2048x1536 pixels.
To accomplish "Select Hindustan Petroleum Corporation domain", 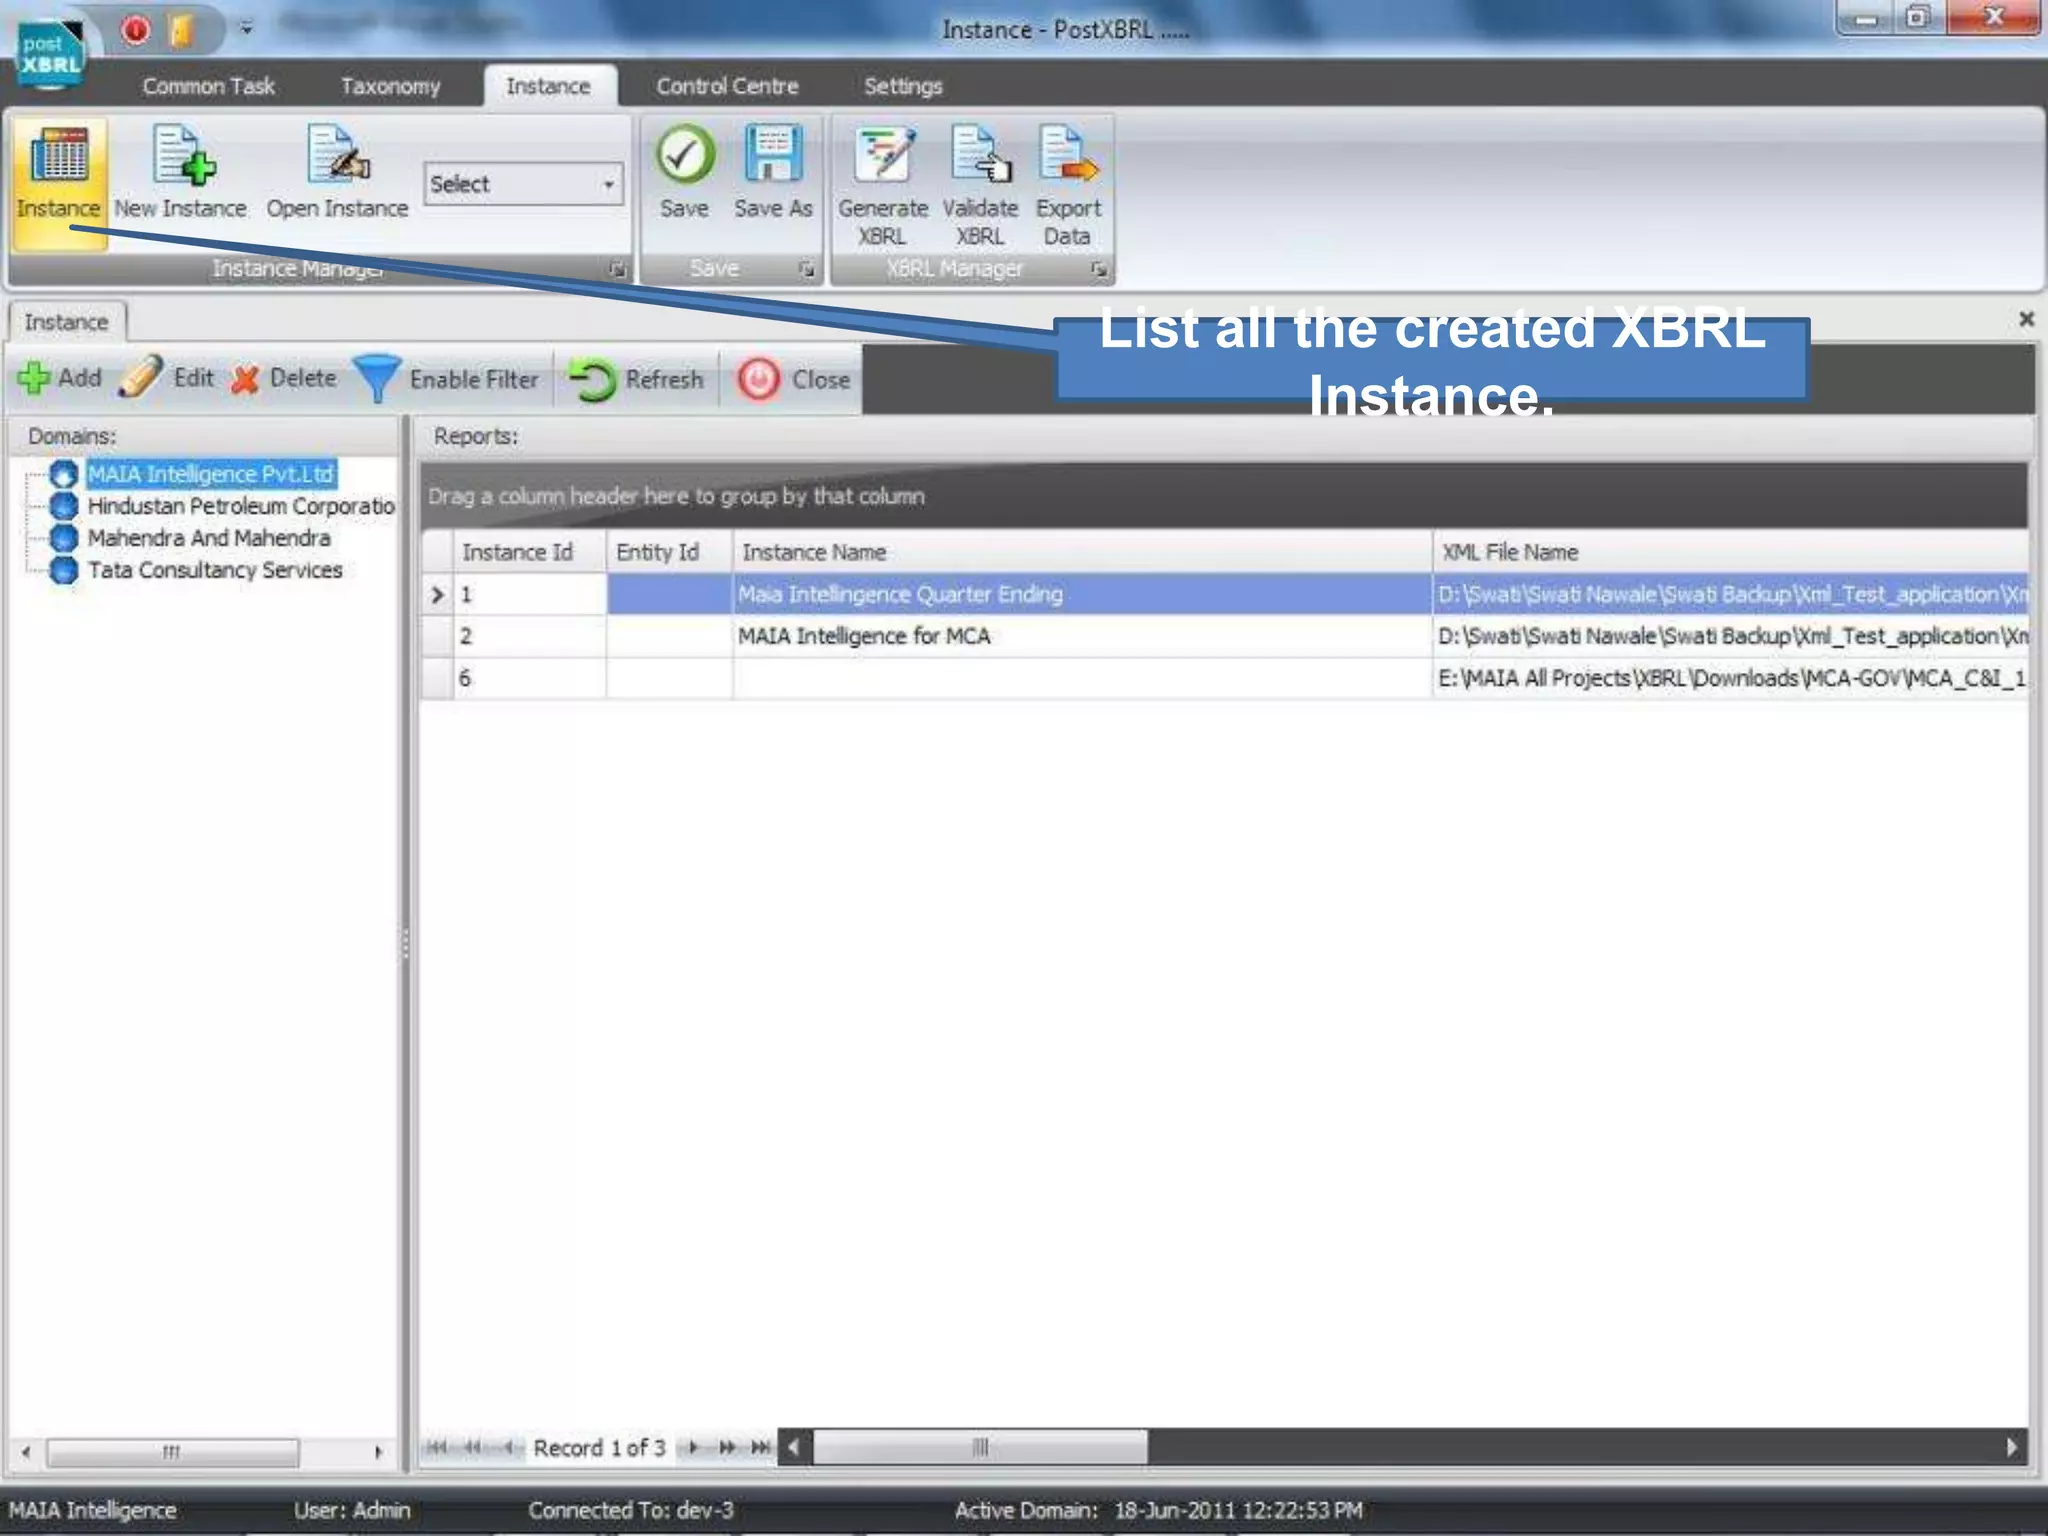I will point(241,506).
